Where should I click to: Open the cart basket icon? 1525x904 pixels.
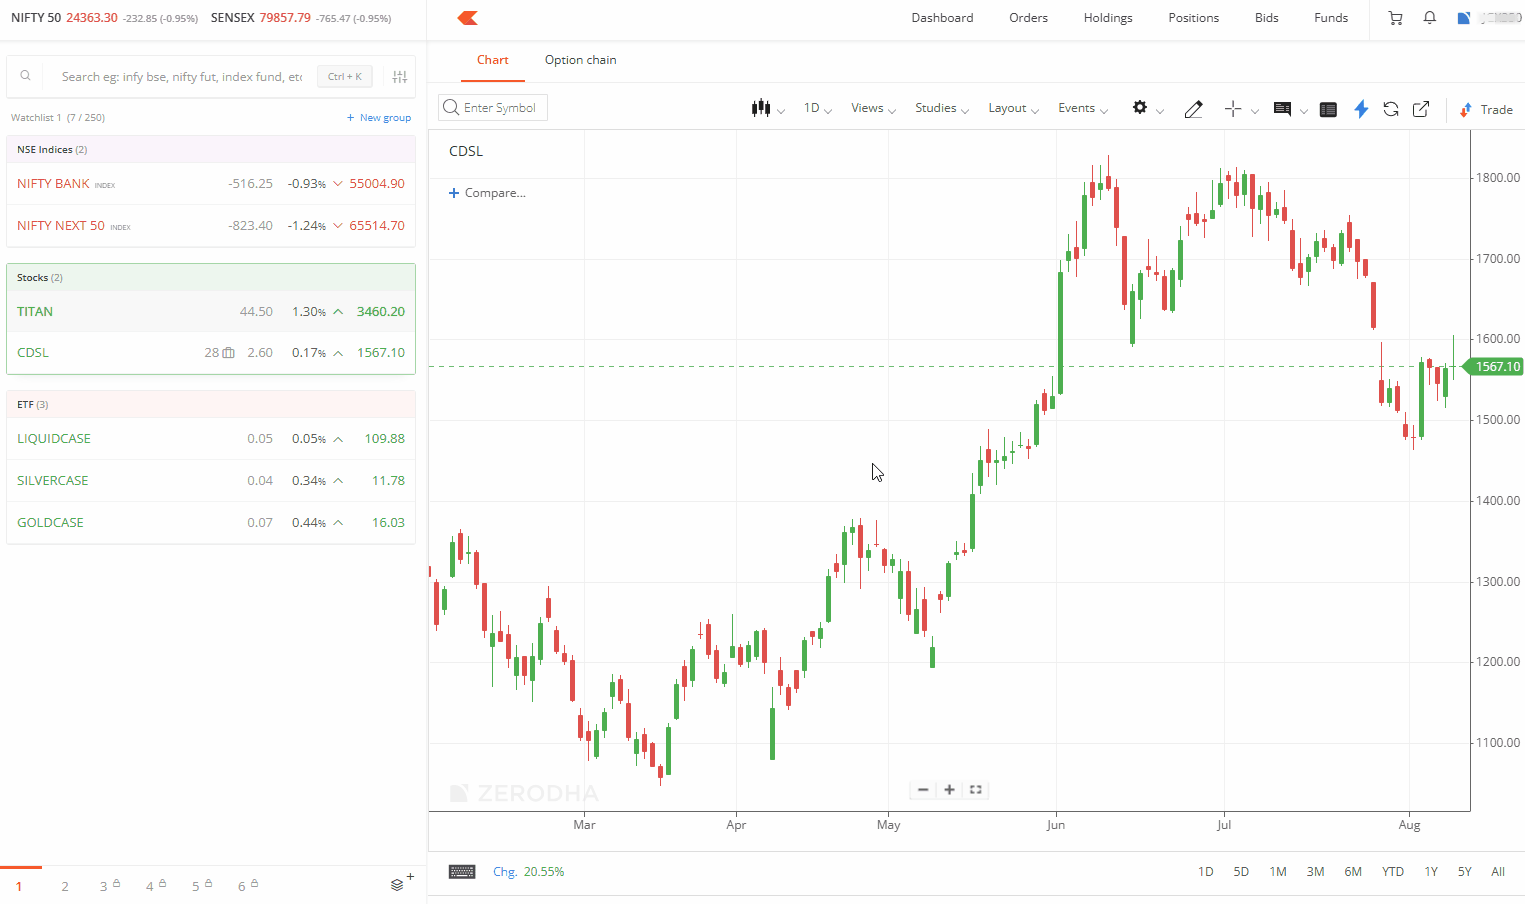(x=1396, y=18)
